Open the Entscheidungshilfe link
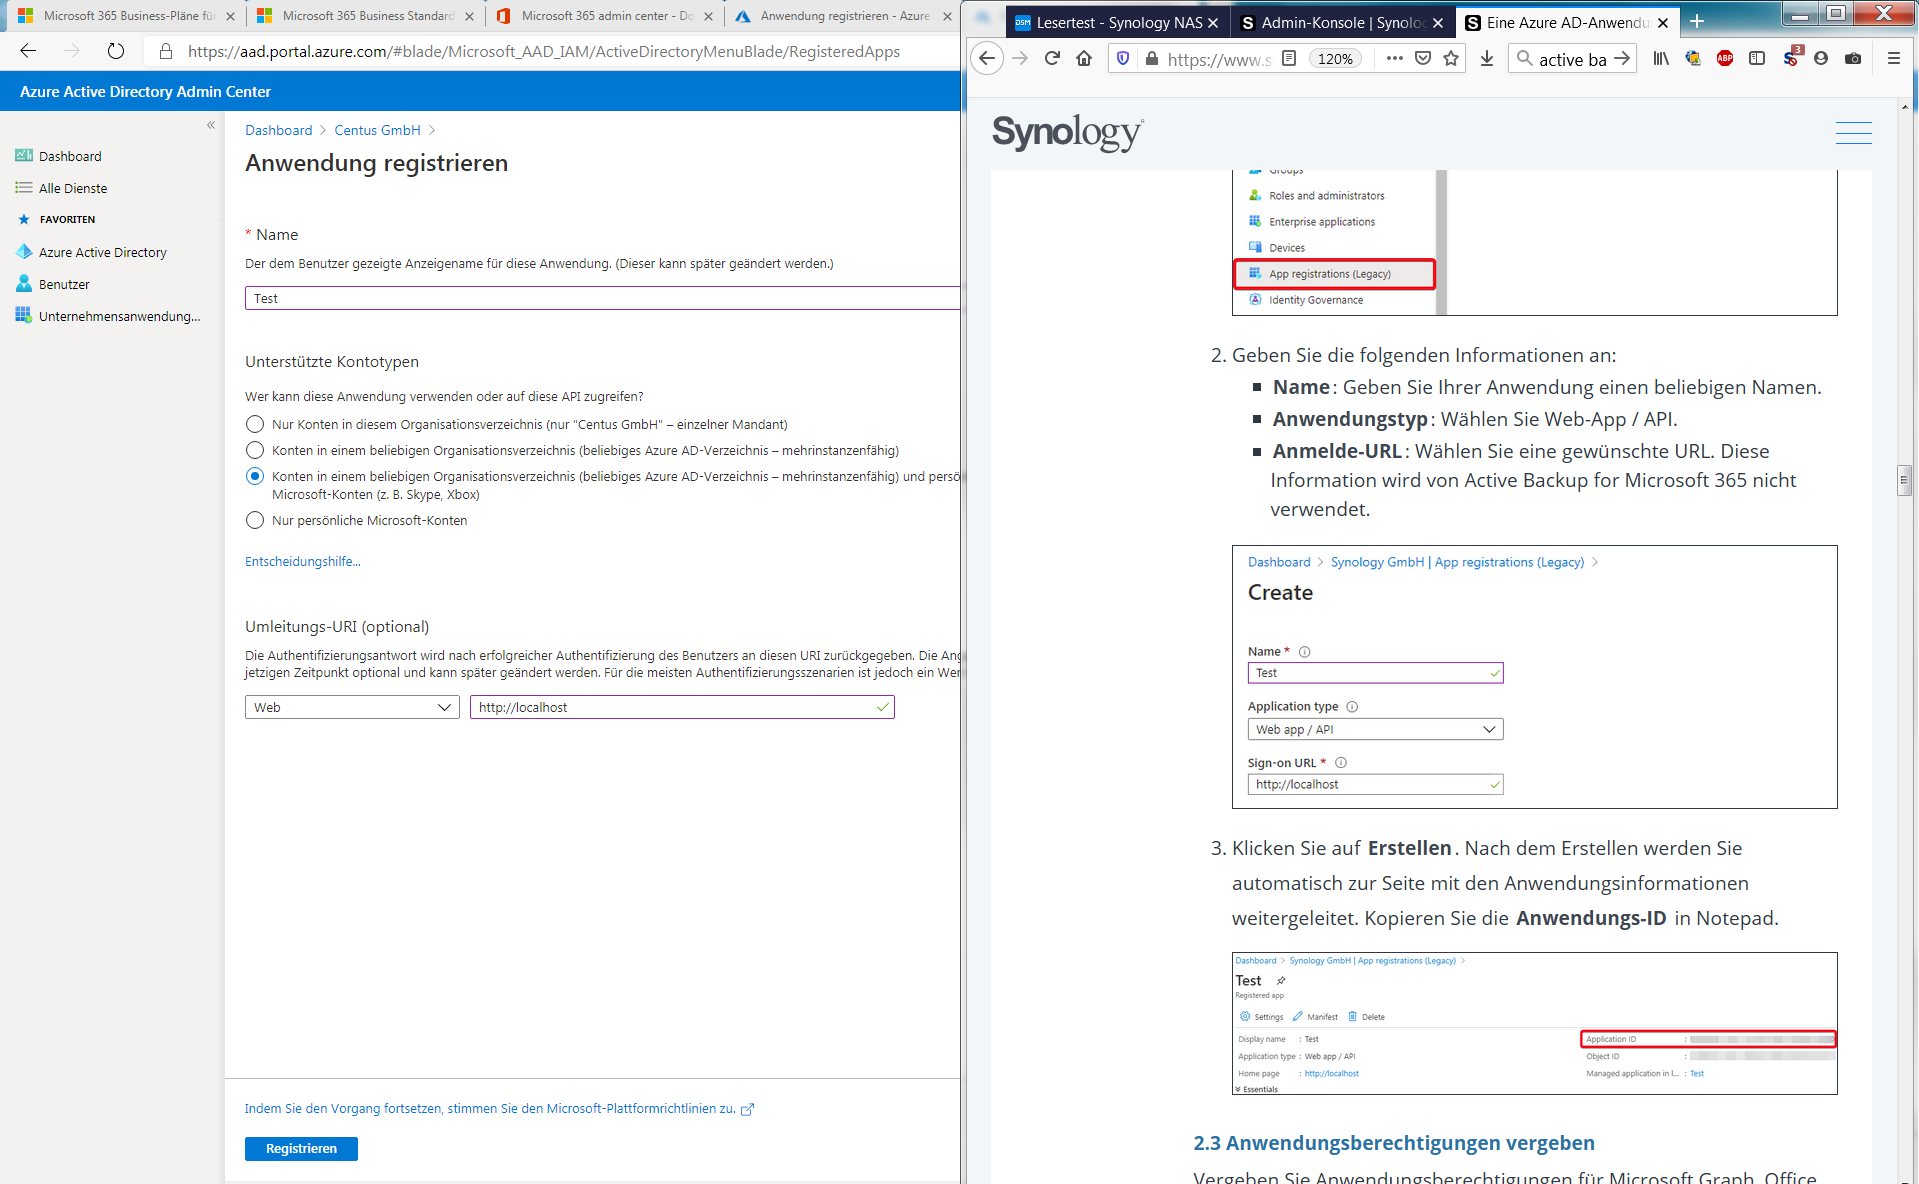The height and width of the screenshot is (1184, 1919). tap(303, 561)
